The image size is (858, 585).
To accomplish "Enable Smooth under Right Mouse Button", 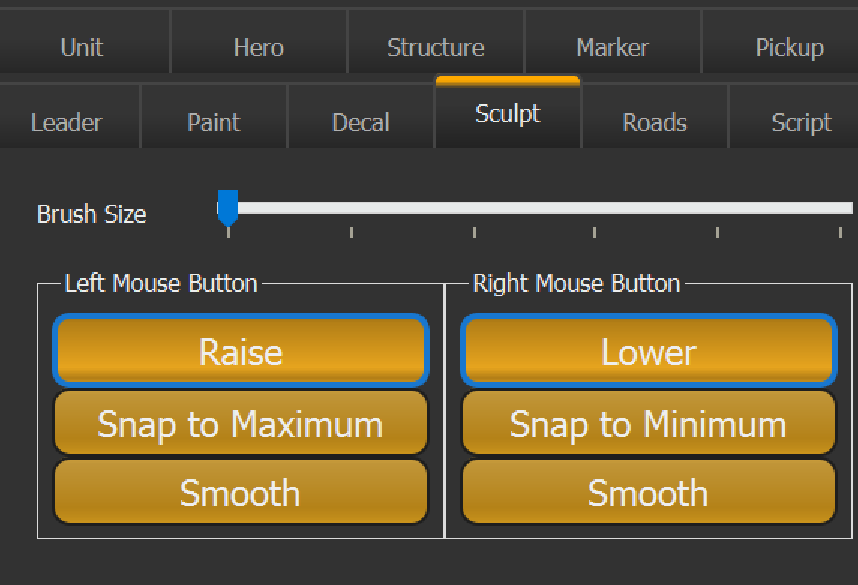I will pyautogui.click(x=648, y=492).
